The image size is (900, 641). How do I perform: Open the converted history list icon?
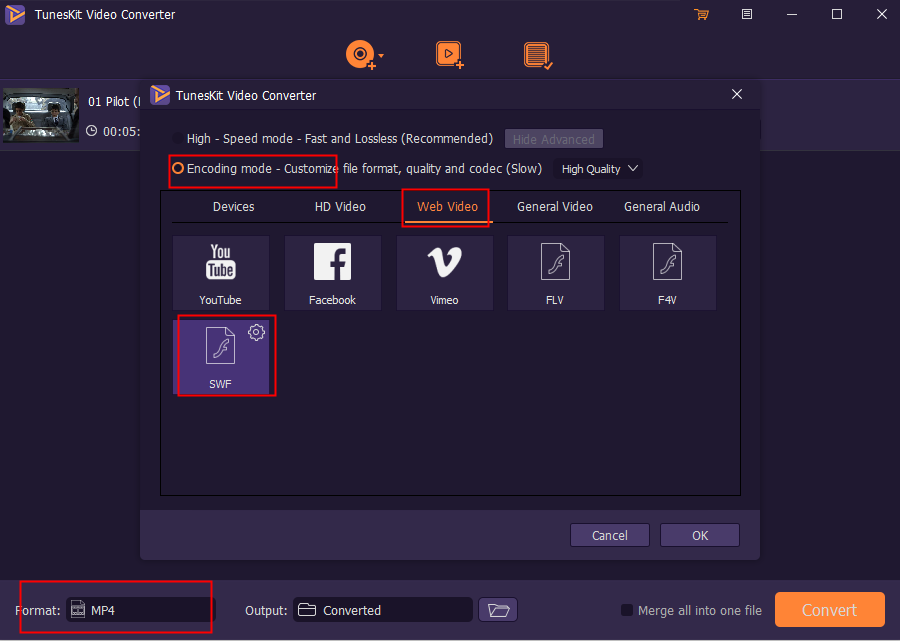click(x=538, y=56)
